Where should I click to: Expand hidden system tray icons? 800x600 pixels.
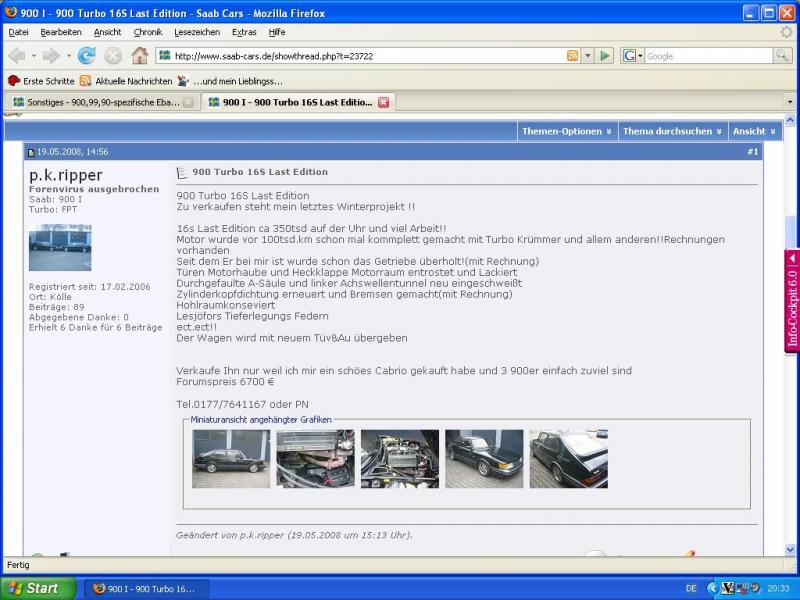pos(712,589)
